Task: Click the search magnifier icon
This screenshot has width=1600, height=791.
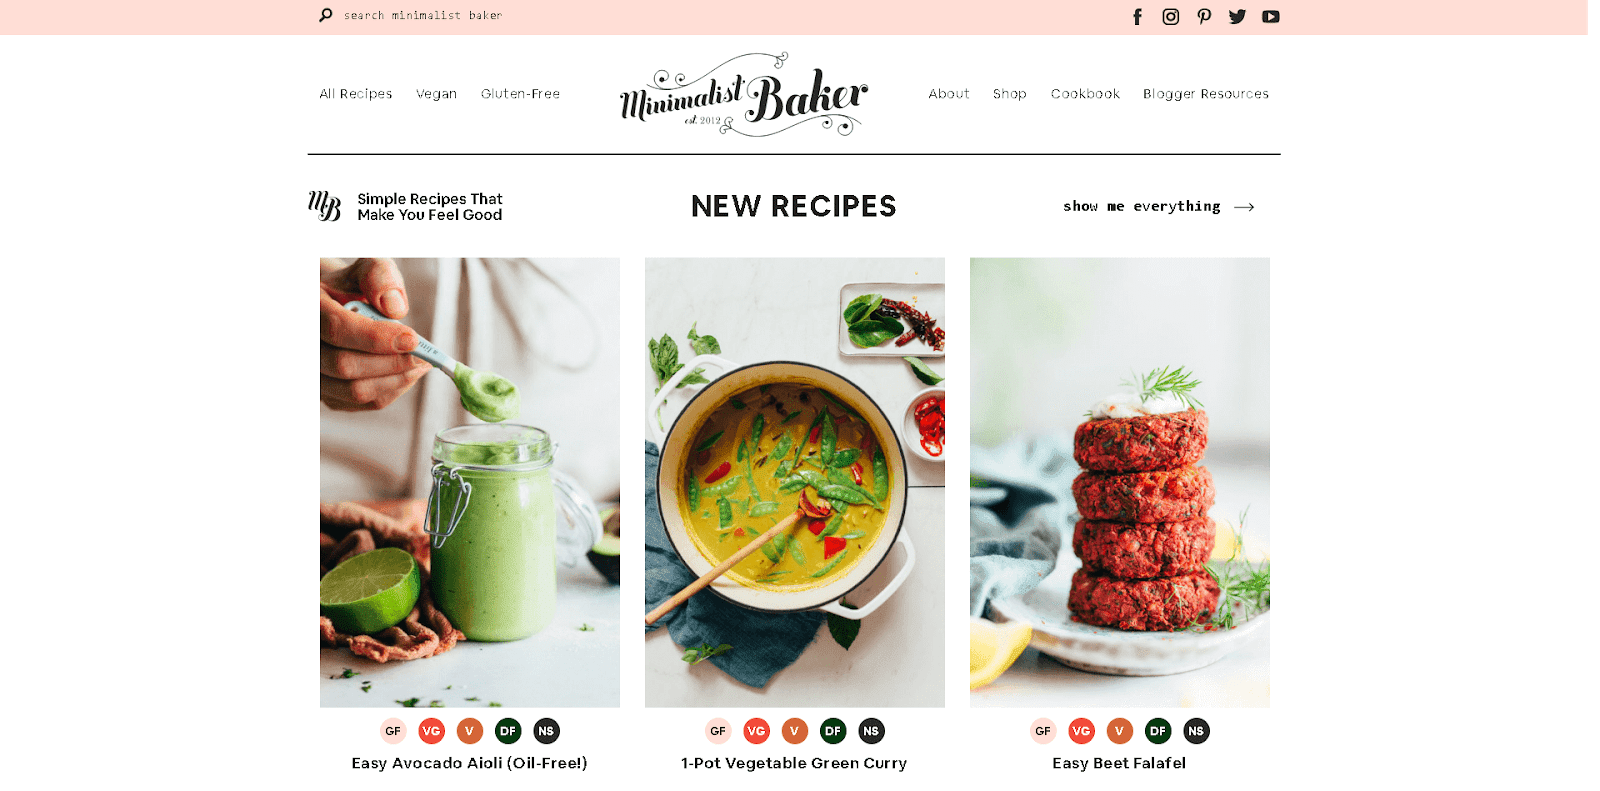Action: [325, 15]
